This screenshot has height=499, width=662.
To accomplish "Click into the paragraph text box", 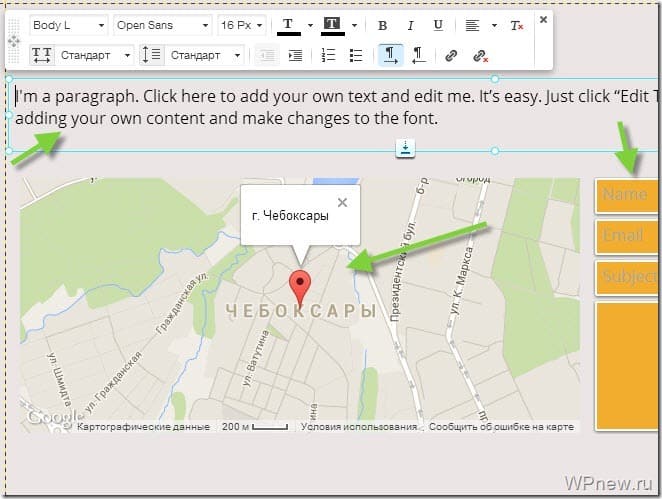I will (334, 115).
